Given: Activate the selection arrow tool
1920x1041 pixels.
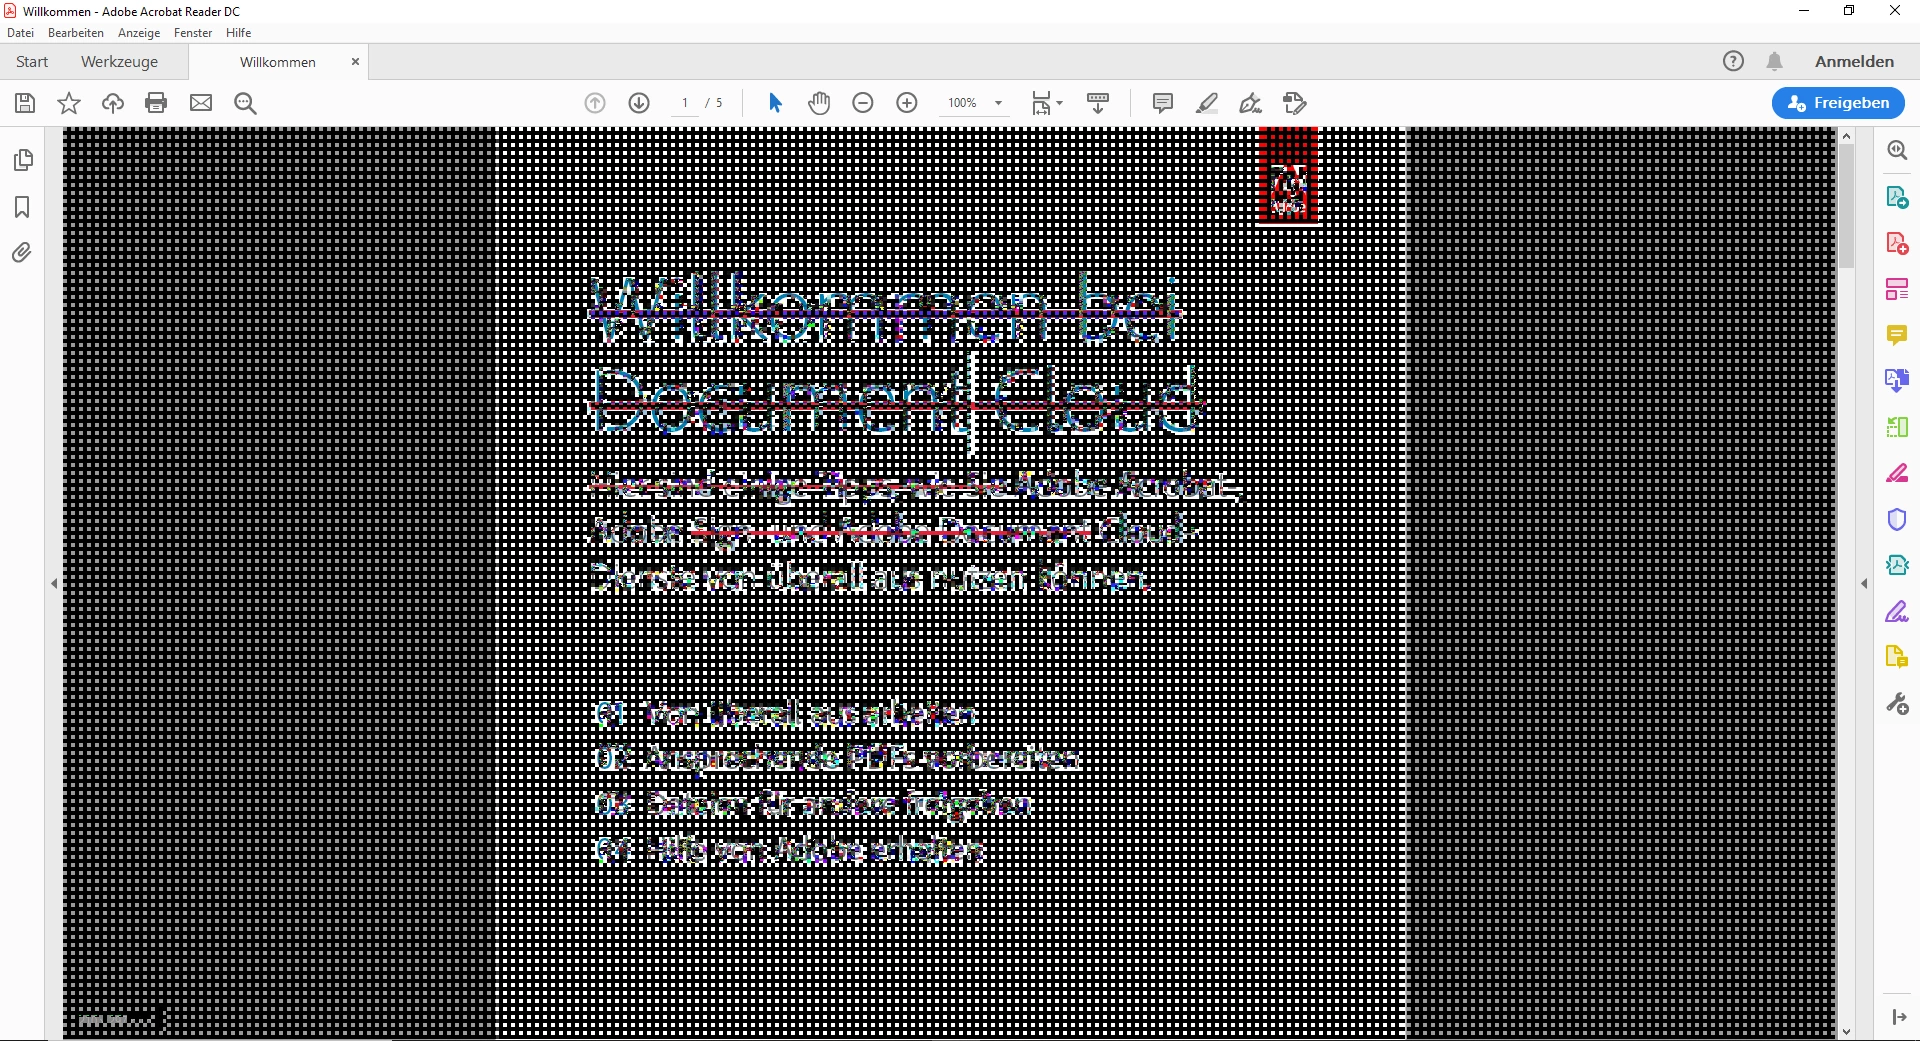Looking at the screenshot, I should point(775,103).
